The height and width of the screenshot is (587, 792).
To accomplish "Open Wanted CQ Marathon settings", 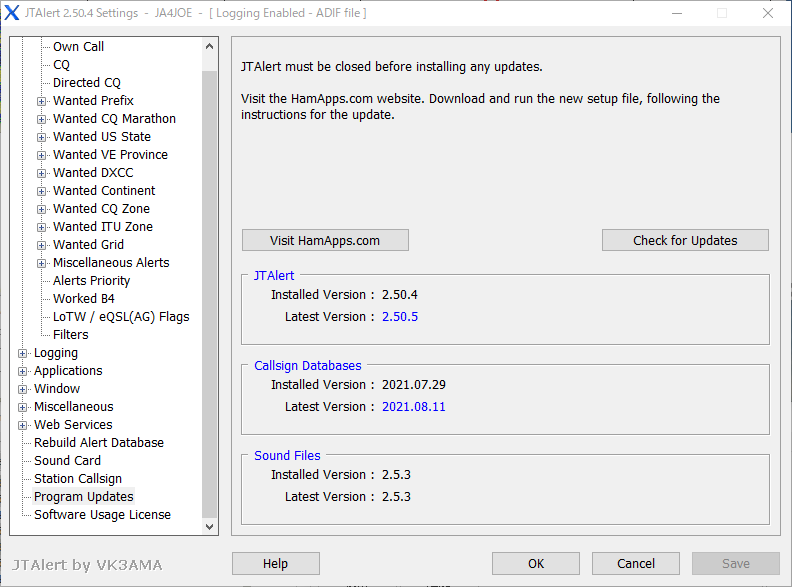I will tap(115, 119).
